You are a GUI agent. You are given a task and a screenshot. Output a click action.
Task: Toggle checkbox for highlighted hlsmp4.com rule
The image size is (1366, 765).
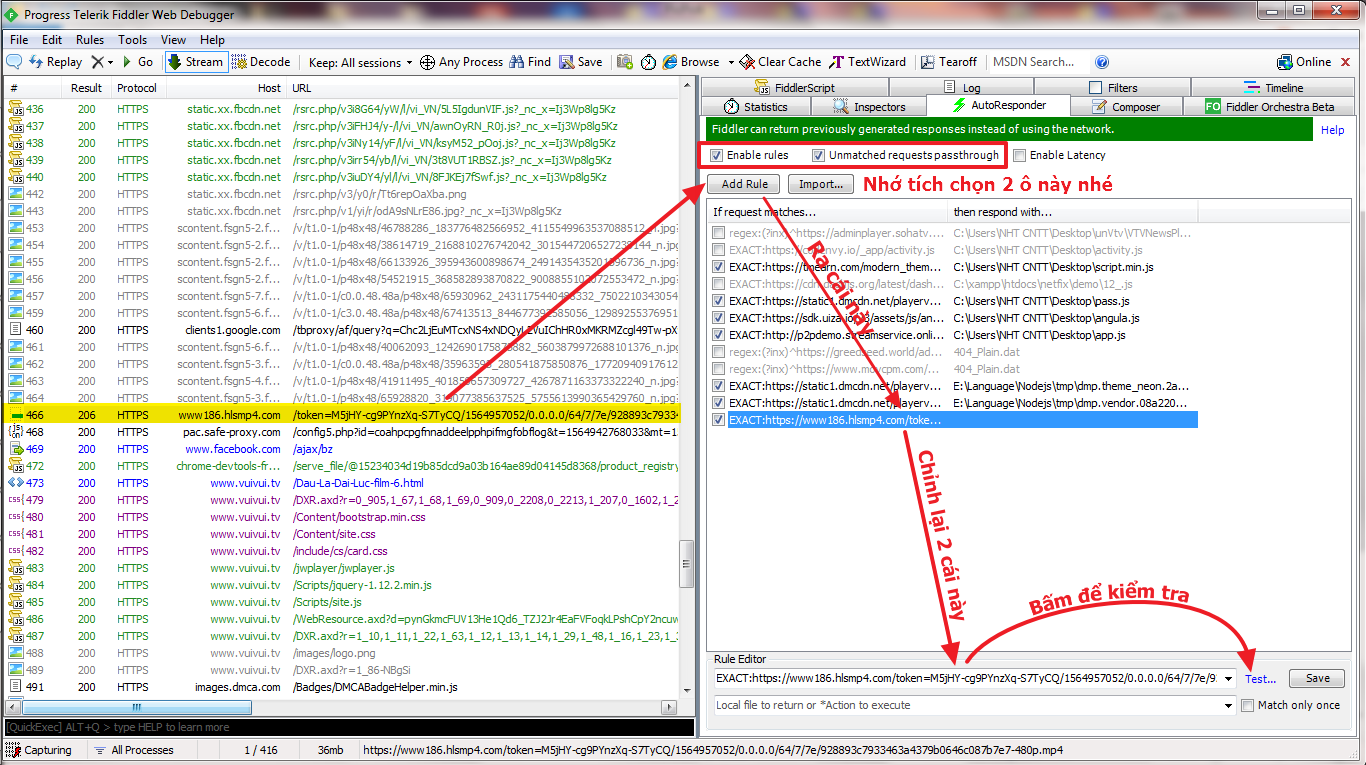click(719, 420)
